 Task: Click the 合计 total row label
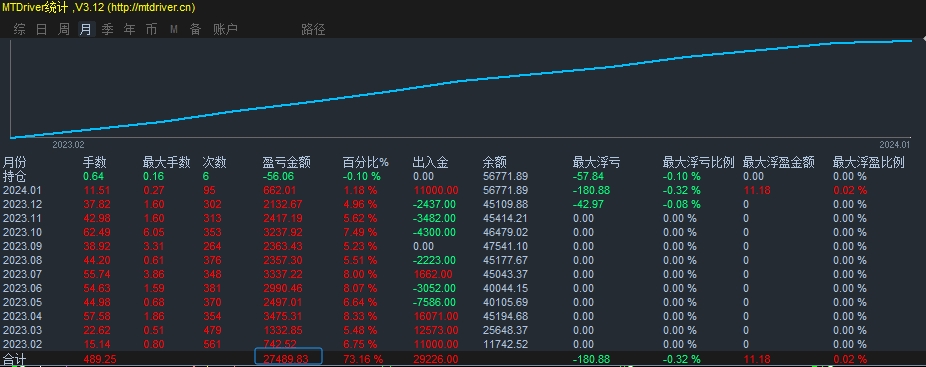(x=15, y=359)
